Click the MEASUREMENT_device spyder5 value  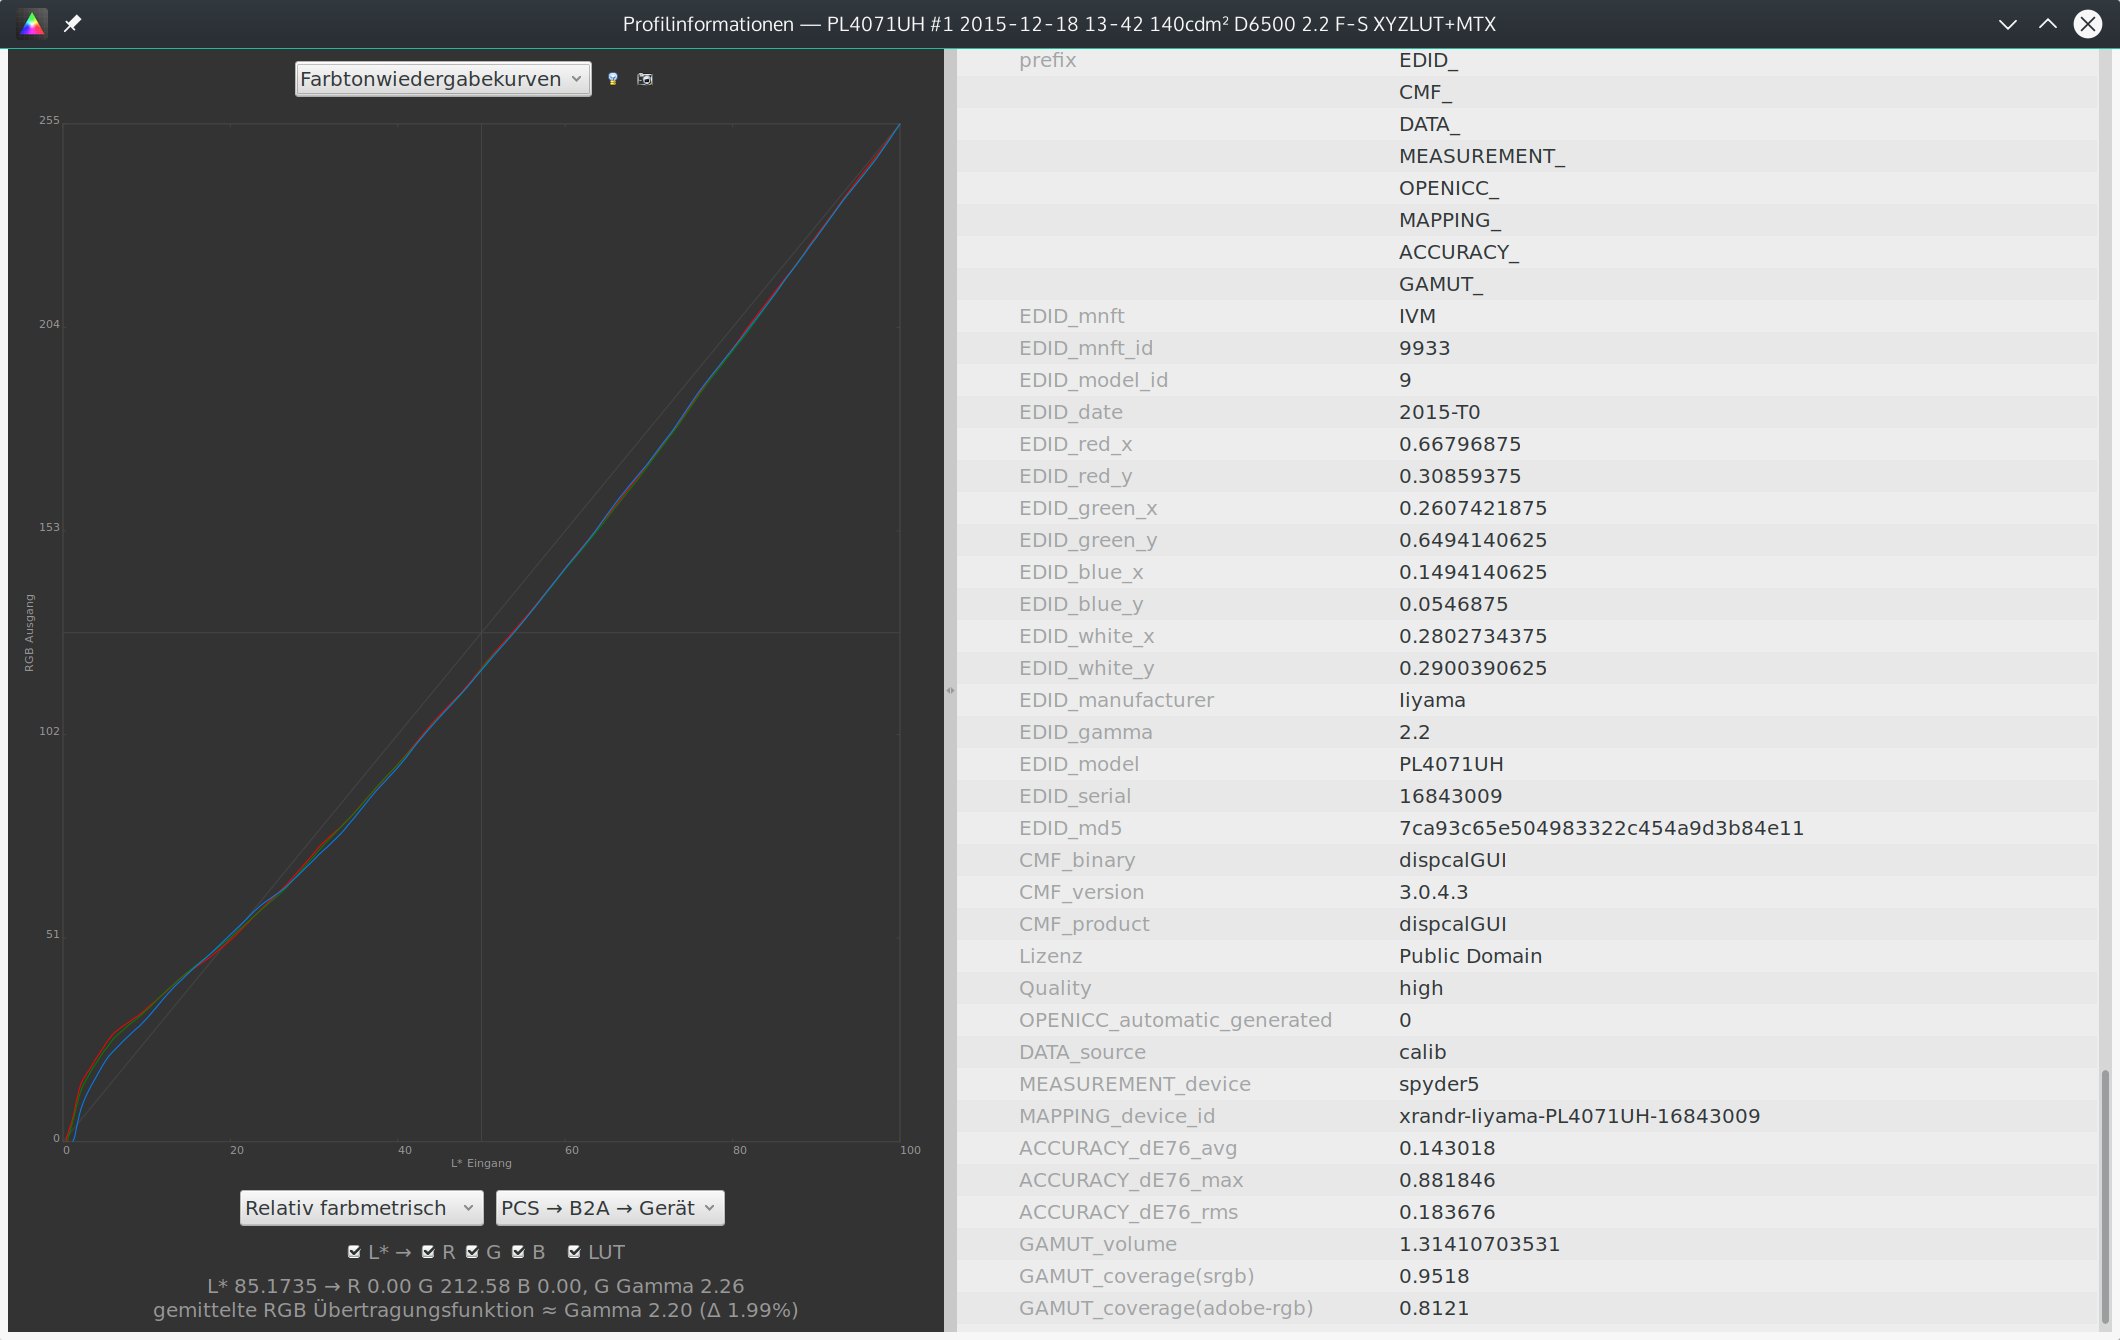point(1438,1084)
